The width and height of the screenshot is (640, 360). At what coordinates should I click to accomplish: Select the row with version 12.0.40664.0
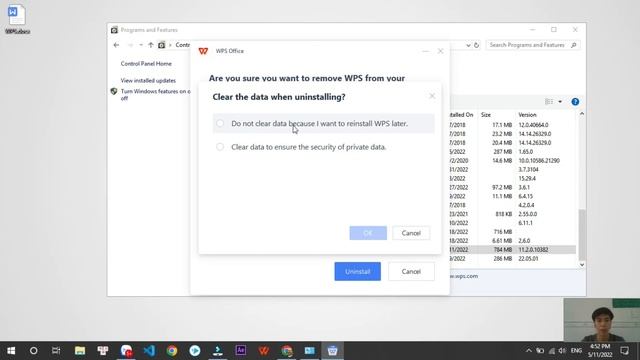(513, 125)
